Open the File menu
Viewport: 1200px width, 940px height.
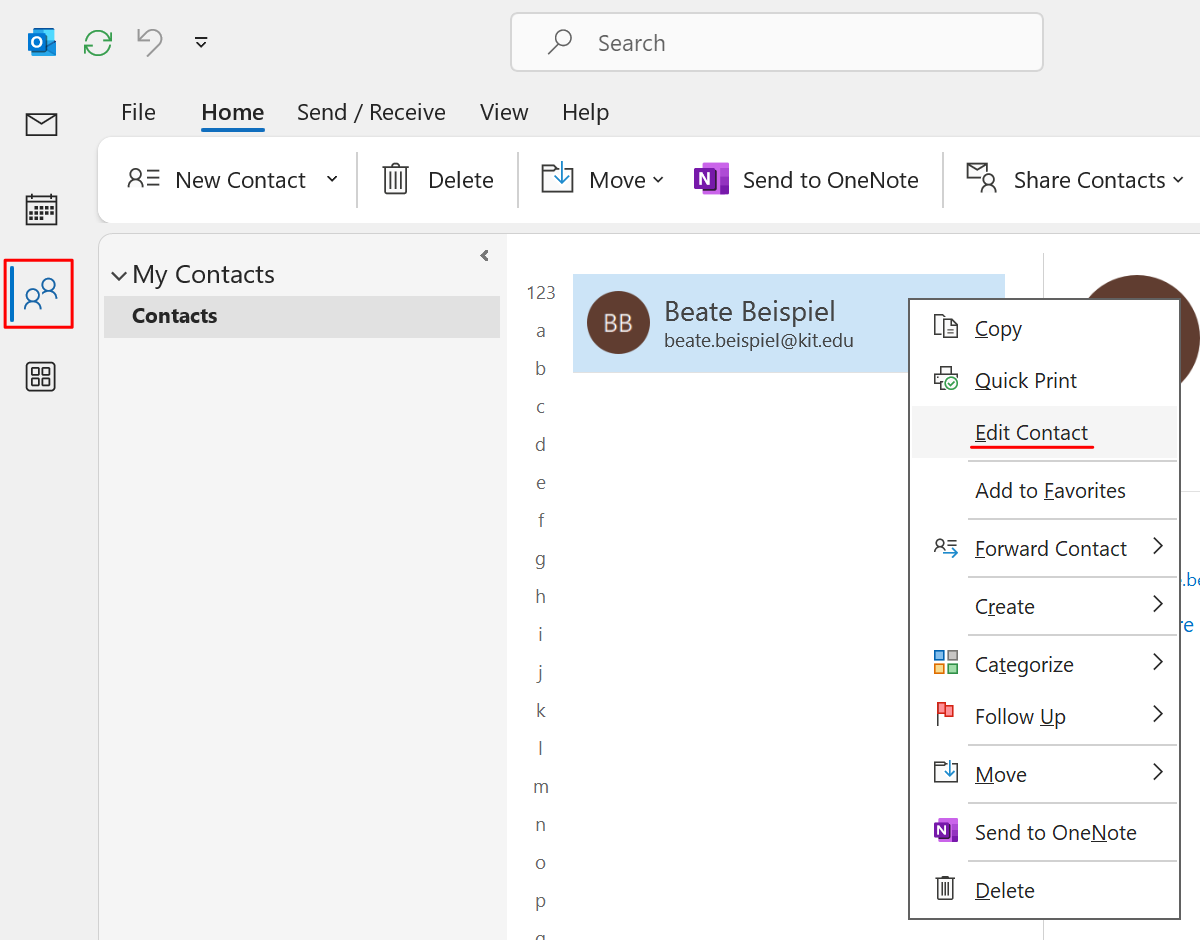point(138,112)
